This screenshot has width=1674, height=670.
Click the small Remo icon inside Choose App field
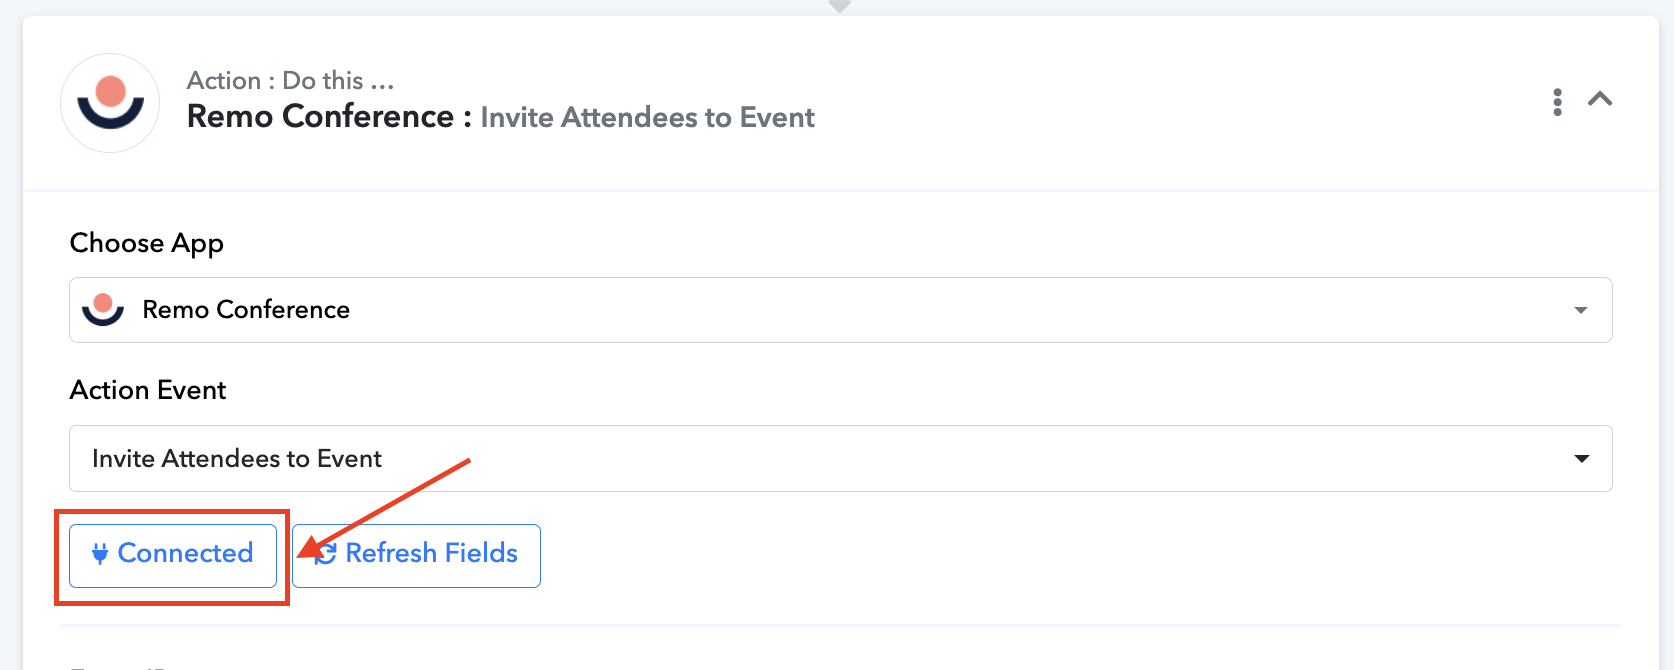tap(103, 309)
